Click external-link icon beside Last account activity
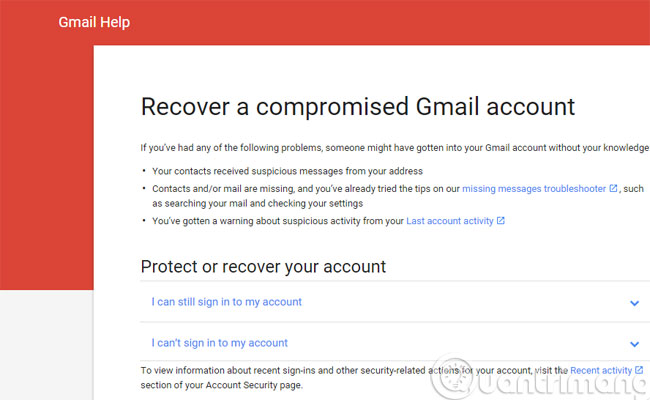The height and width of the screenshot is (400, 650). click(501, 221)
